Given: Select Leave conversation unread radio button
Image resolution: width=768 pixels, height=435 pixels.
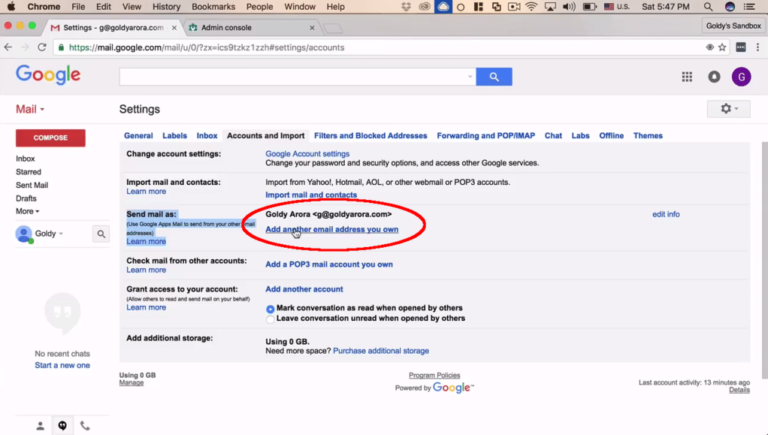Looking at the screenshot, I should [x=270, y=319].
